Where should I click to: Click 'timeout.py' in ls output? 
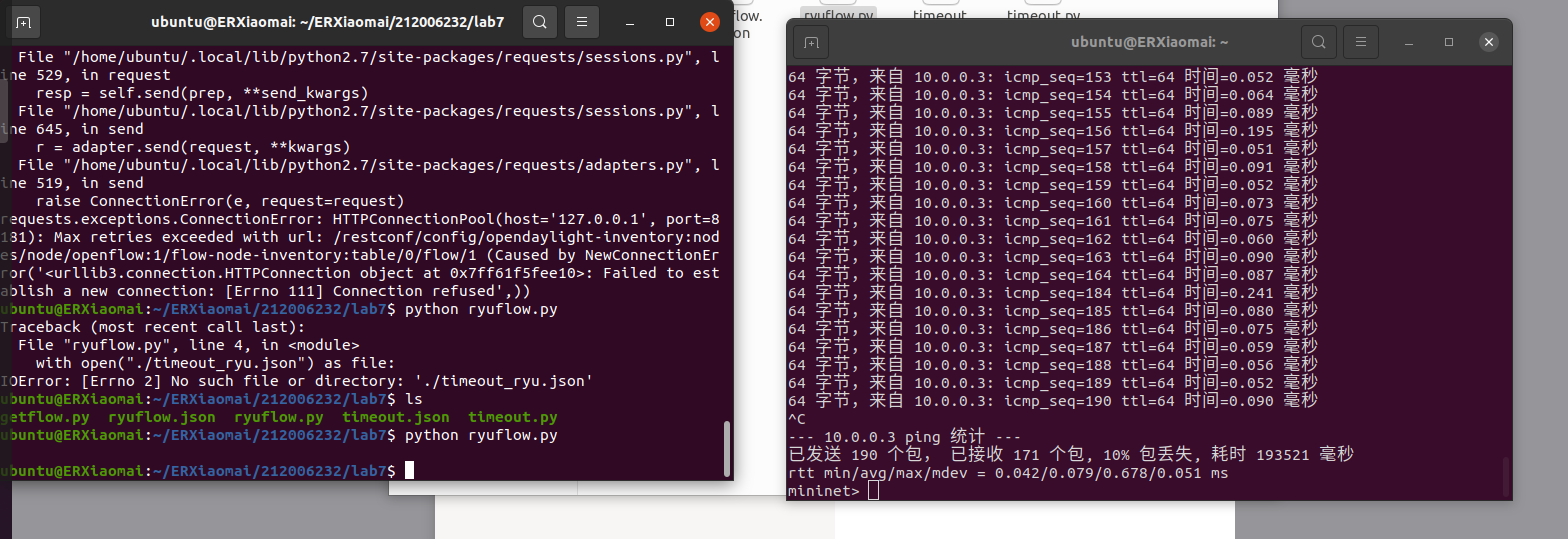tap(513, 417)
